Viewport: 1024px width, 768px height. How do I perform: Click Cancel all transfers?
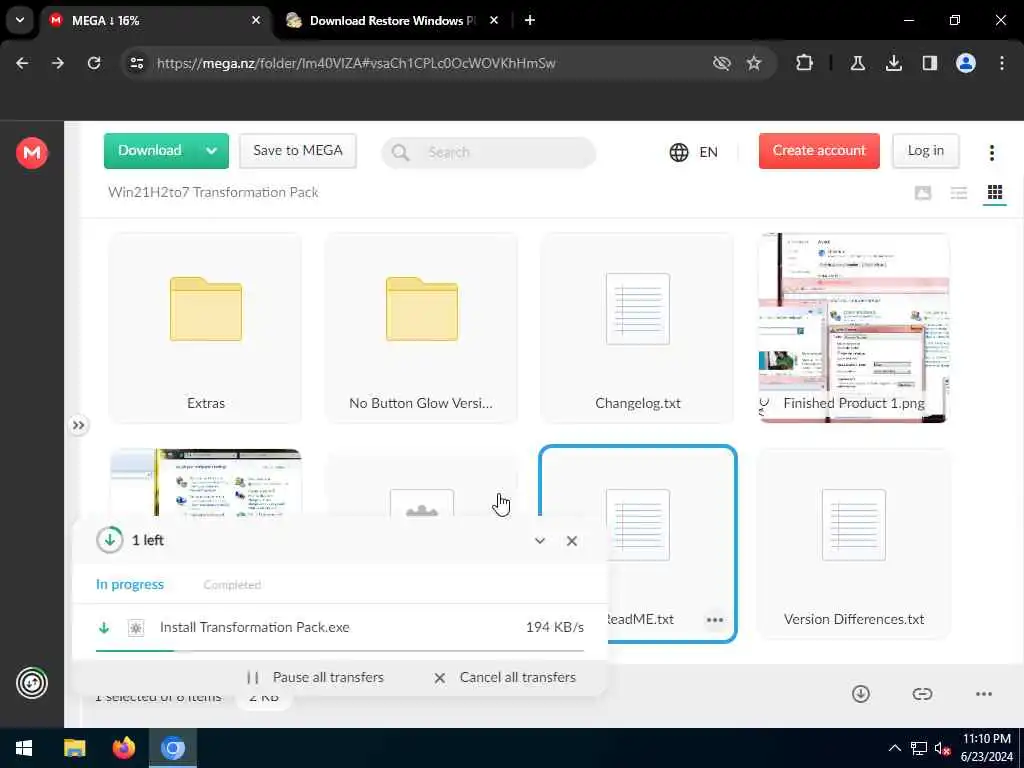click(505, 677)
